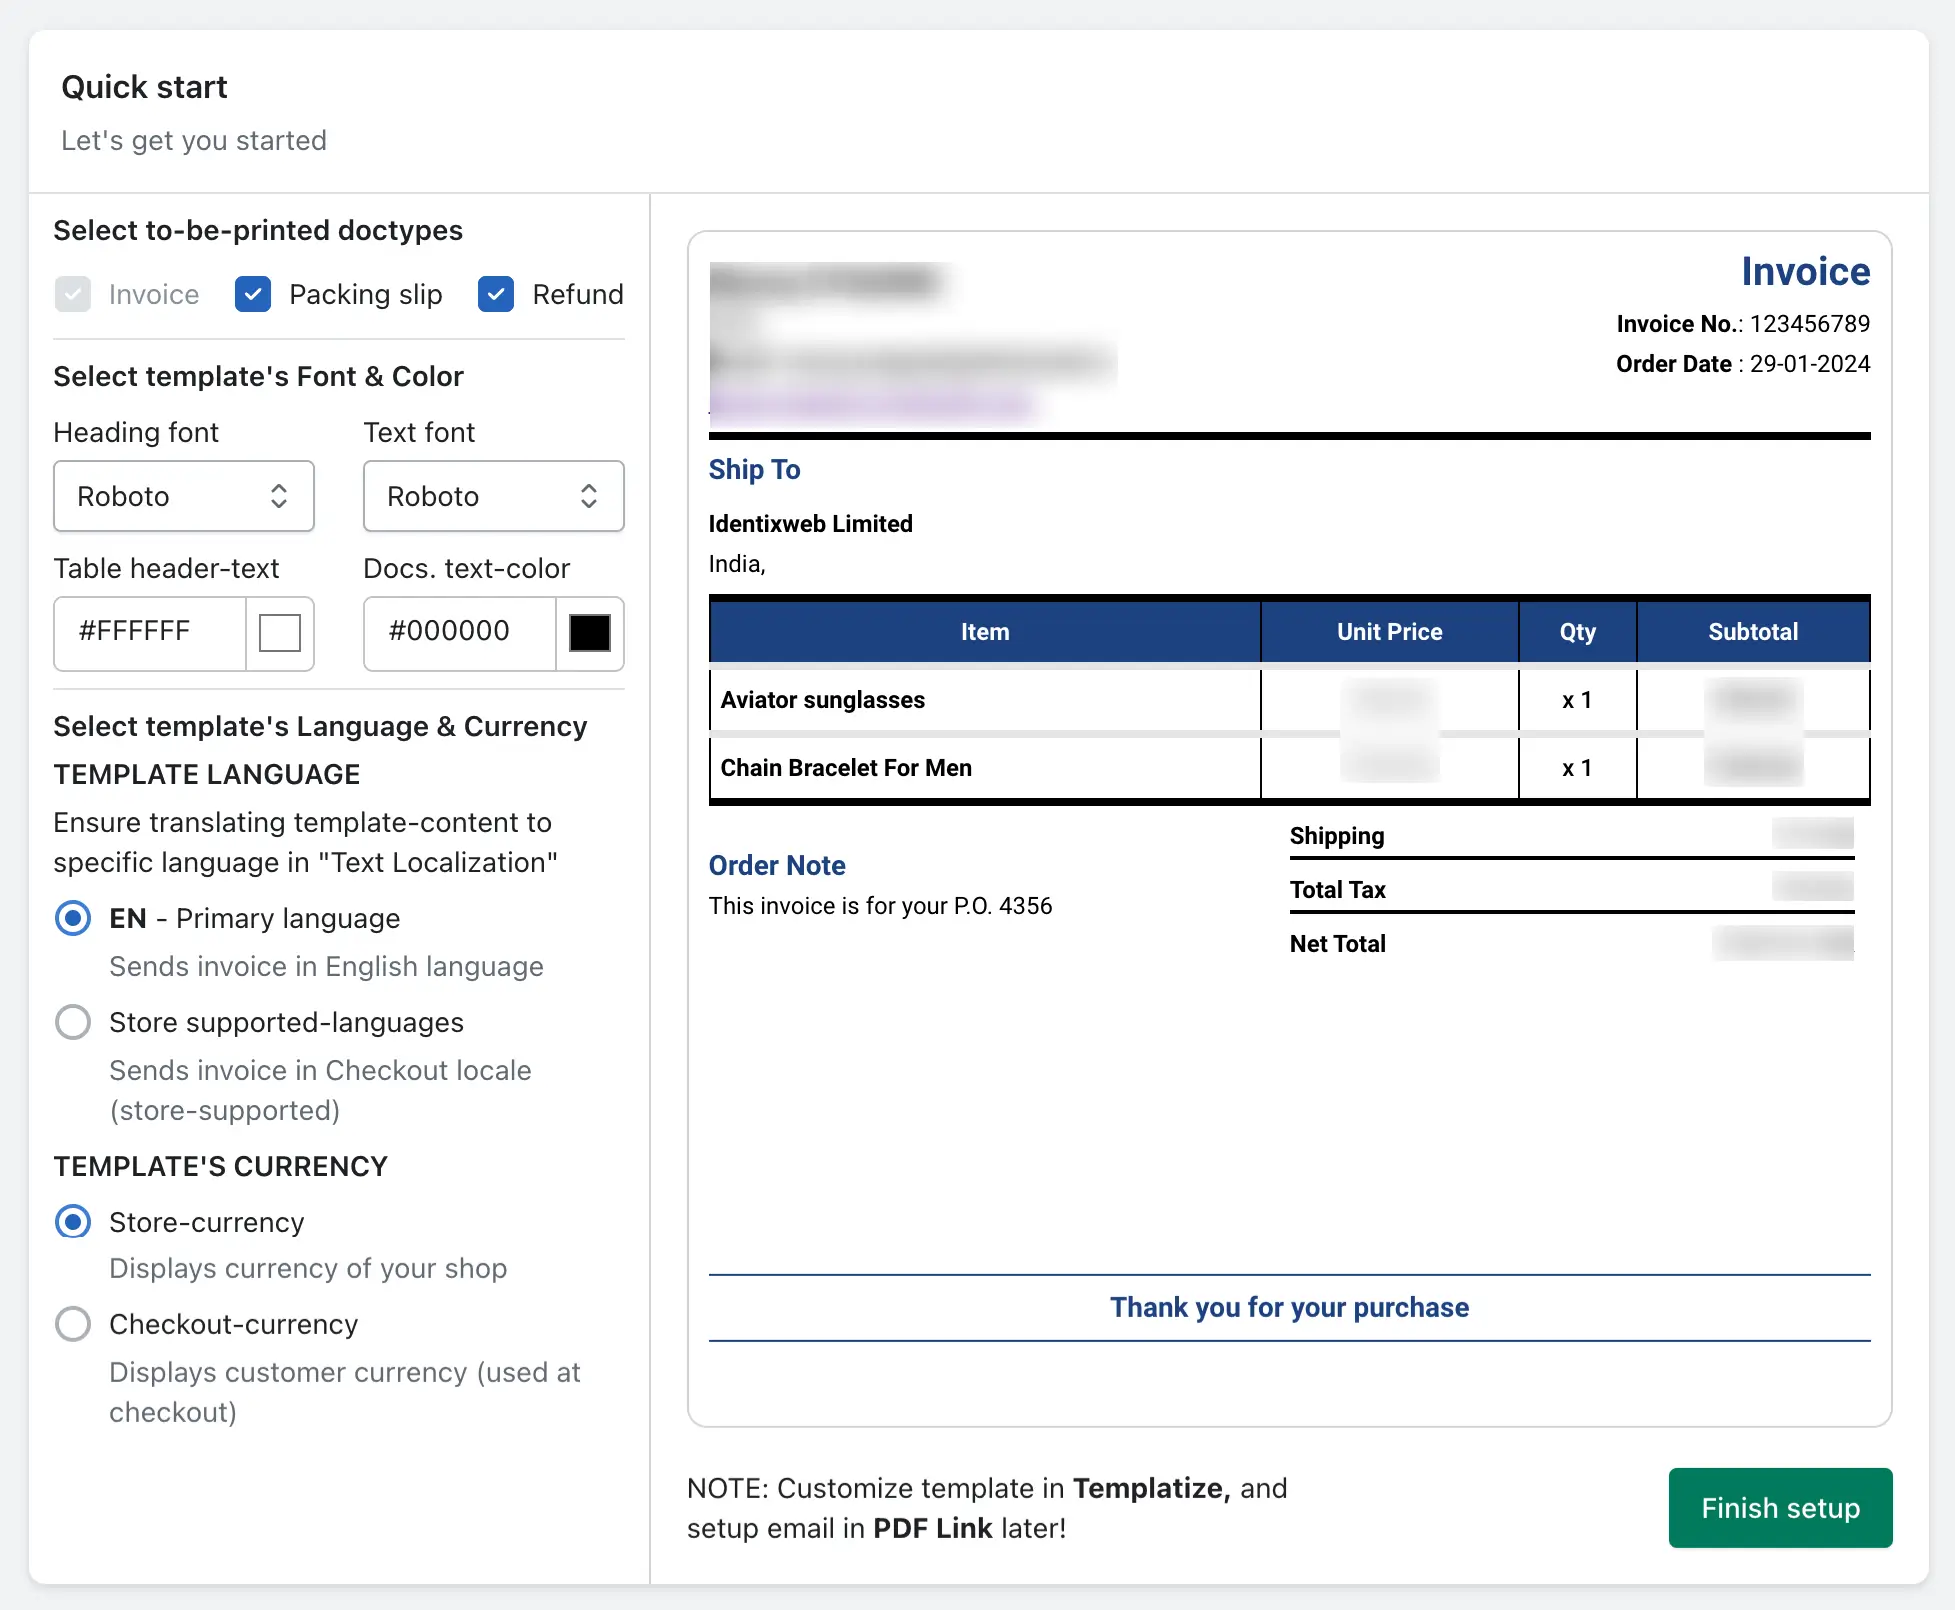Edit the #FFFFFF table header-text hex field

point(150,632)
